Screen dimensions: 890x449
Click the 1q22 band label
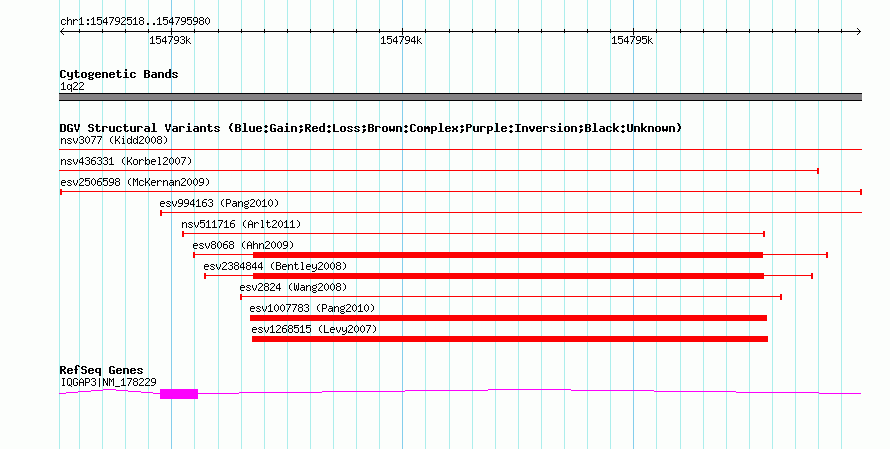point(72,86)
